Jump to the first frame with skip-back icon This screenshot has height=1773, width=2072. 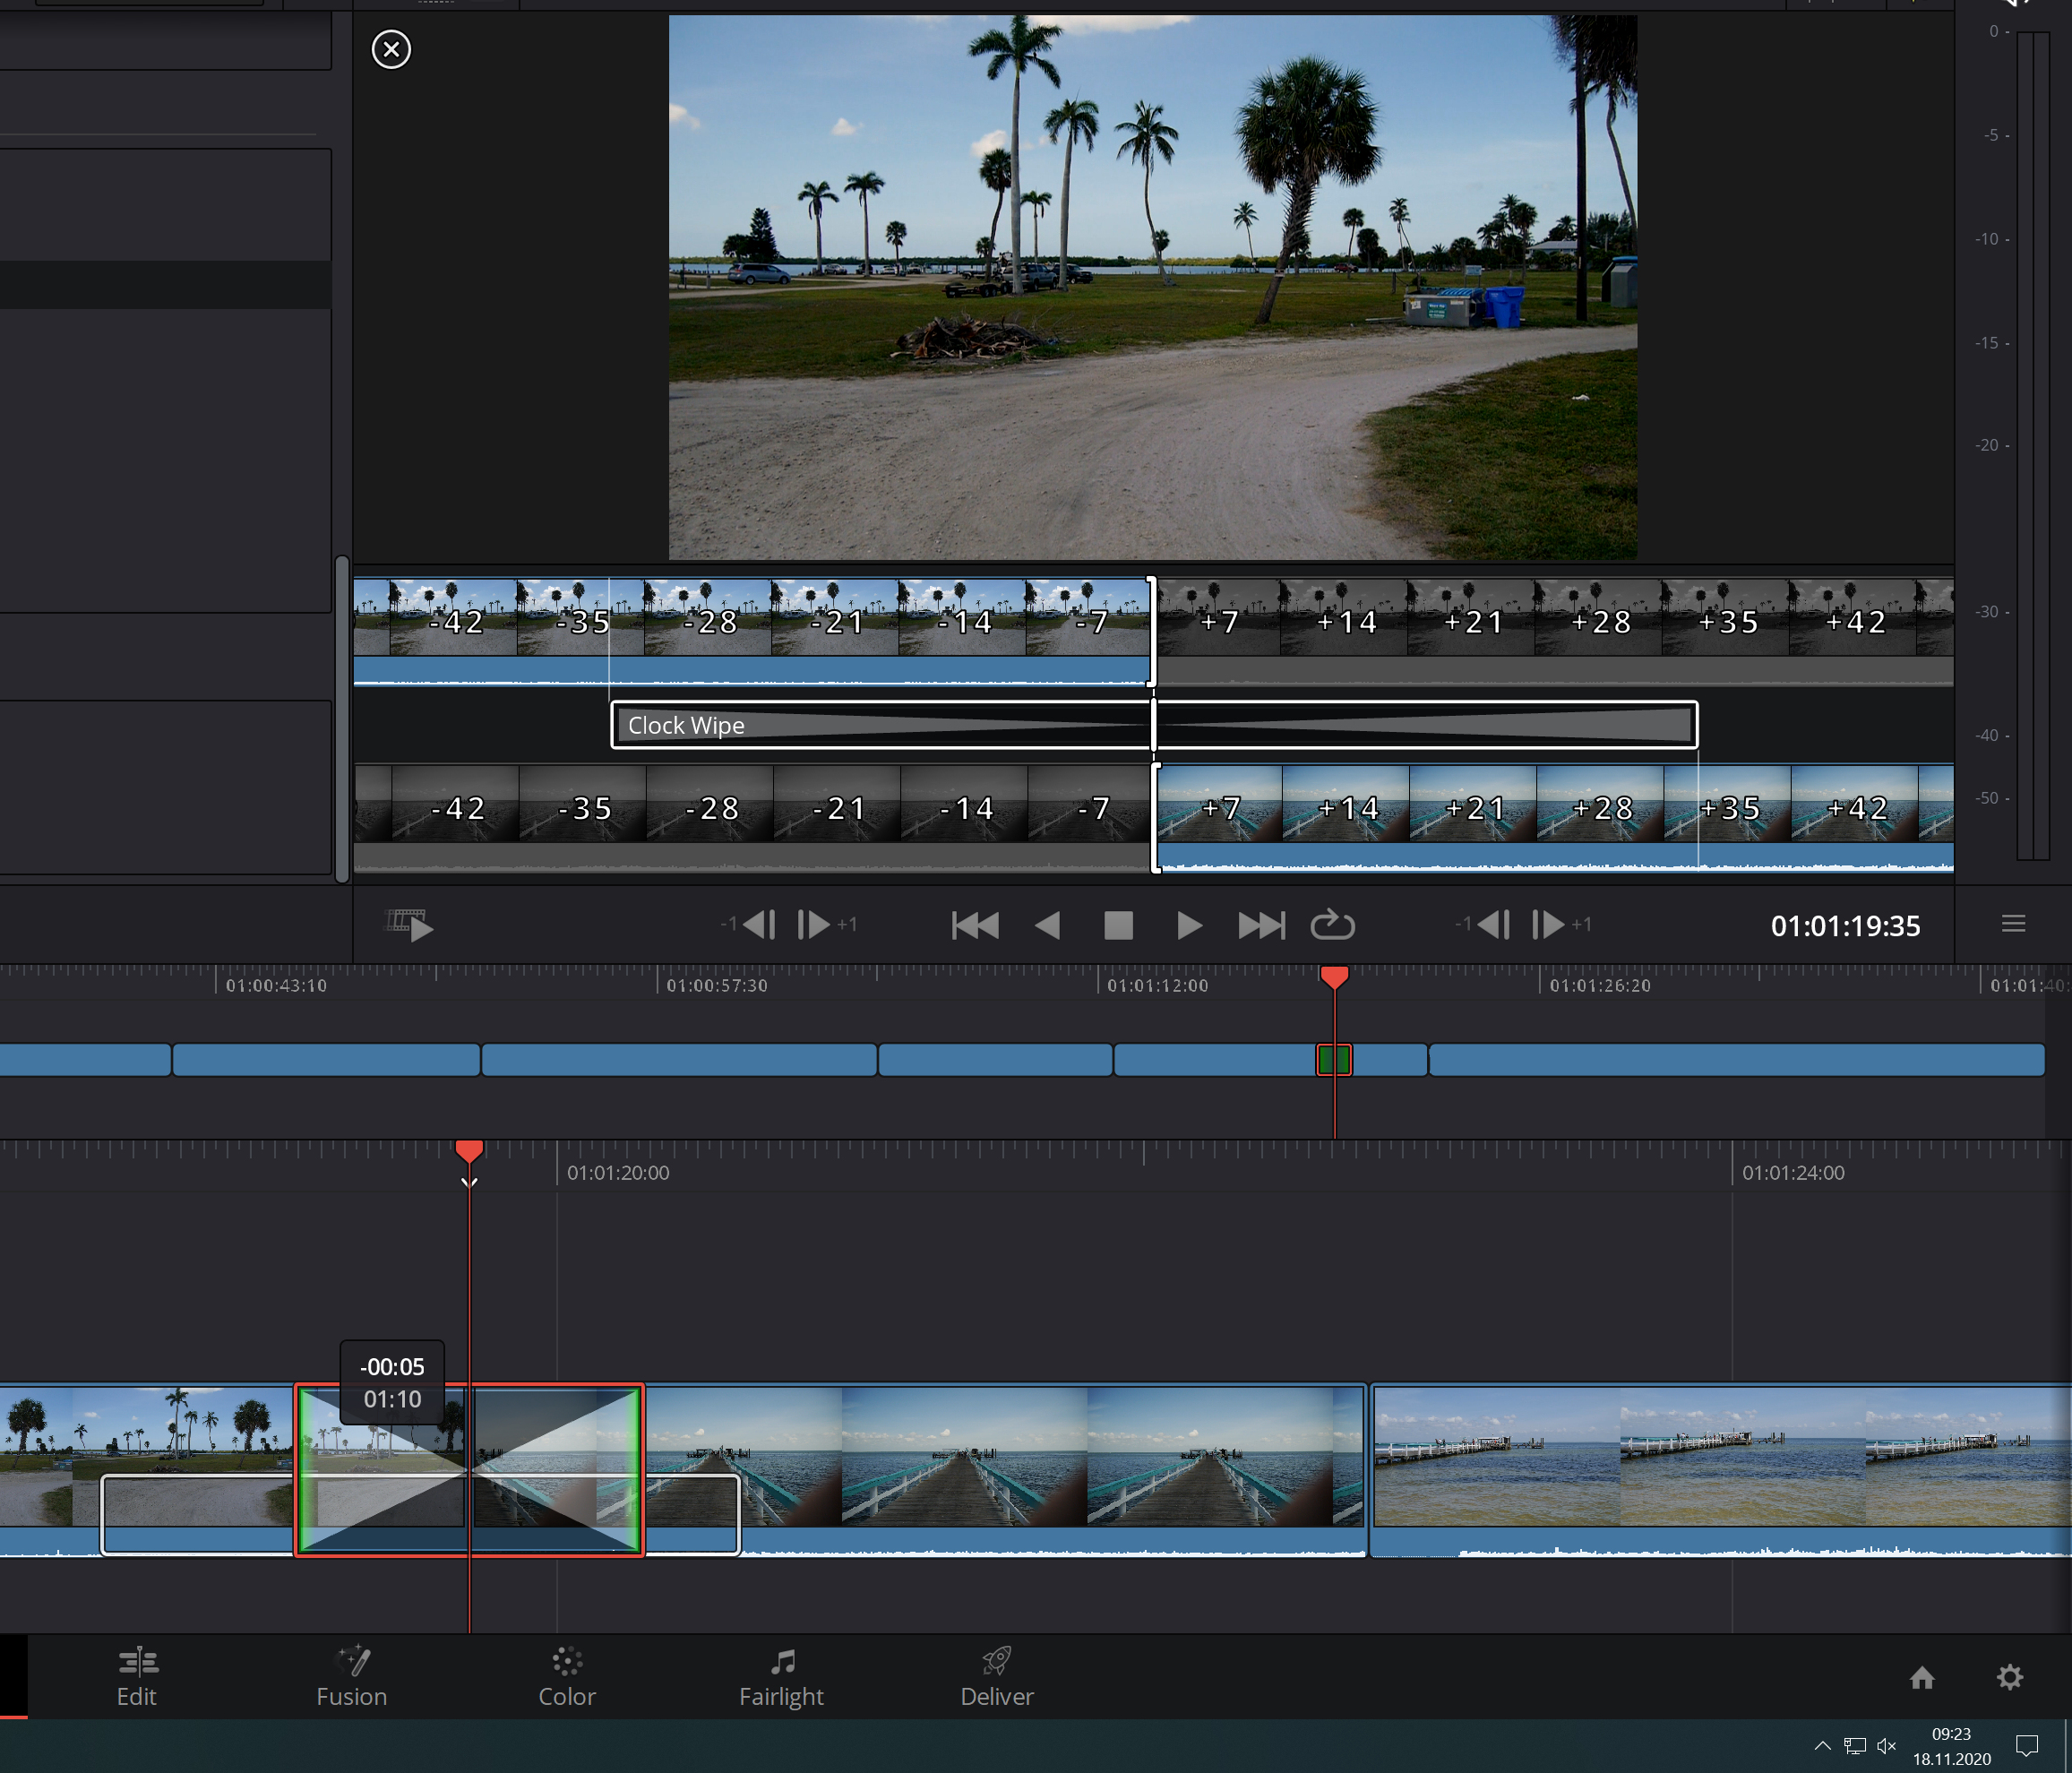pos(975,926)
